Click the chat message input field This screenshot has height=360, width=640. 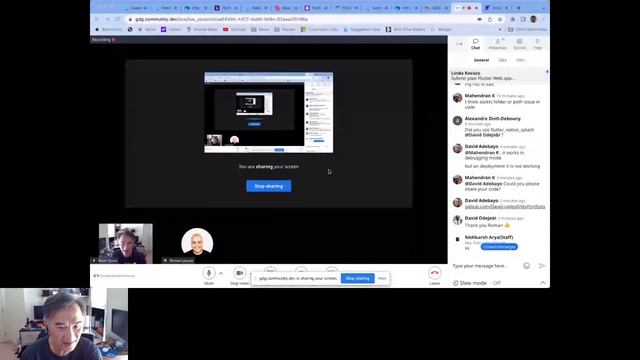[486, 266]
